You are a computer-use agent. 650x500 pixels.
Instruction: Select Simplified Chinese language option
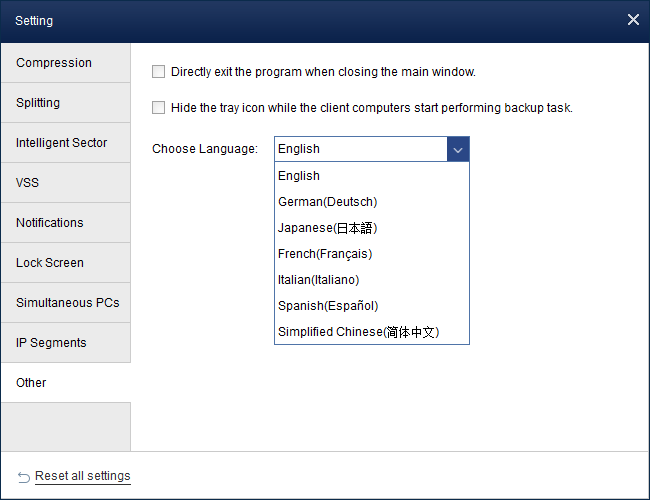coord(358,332)
